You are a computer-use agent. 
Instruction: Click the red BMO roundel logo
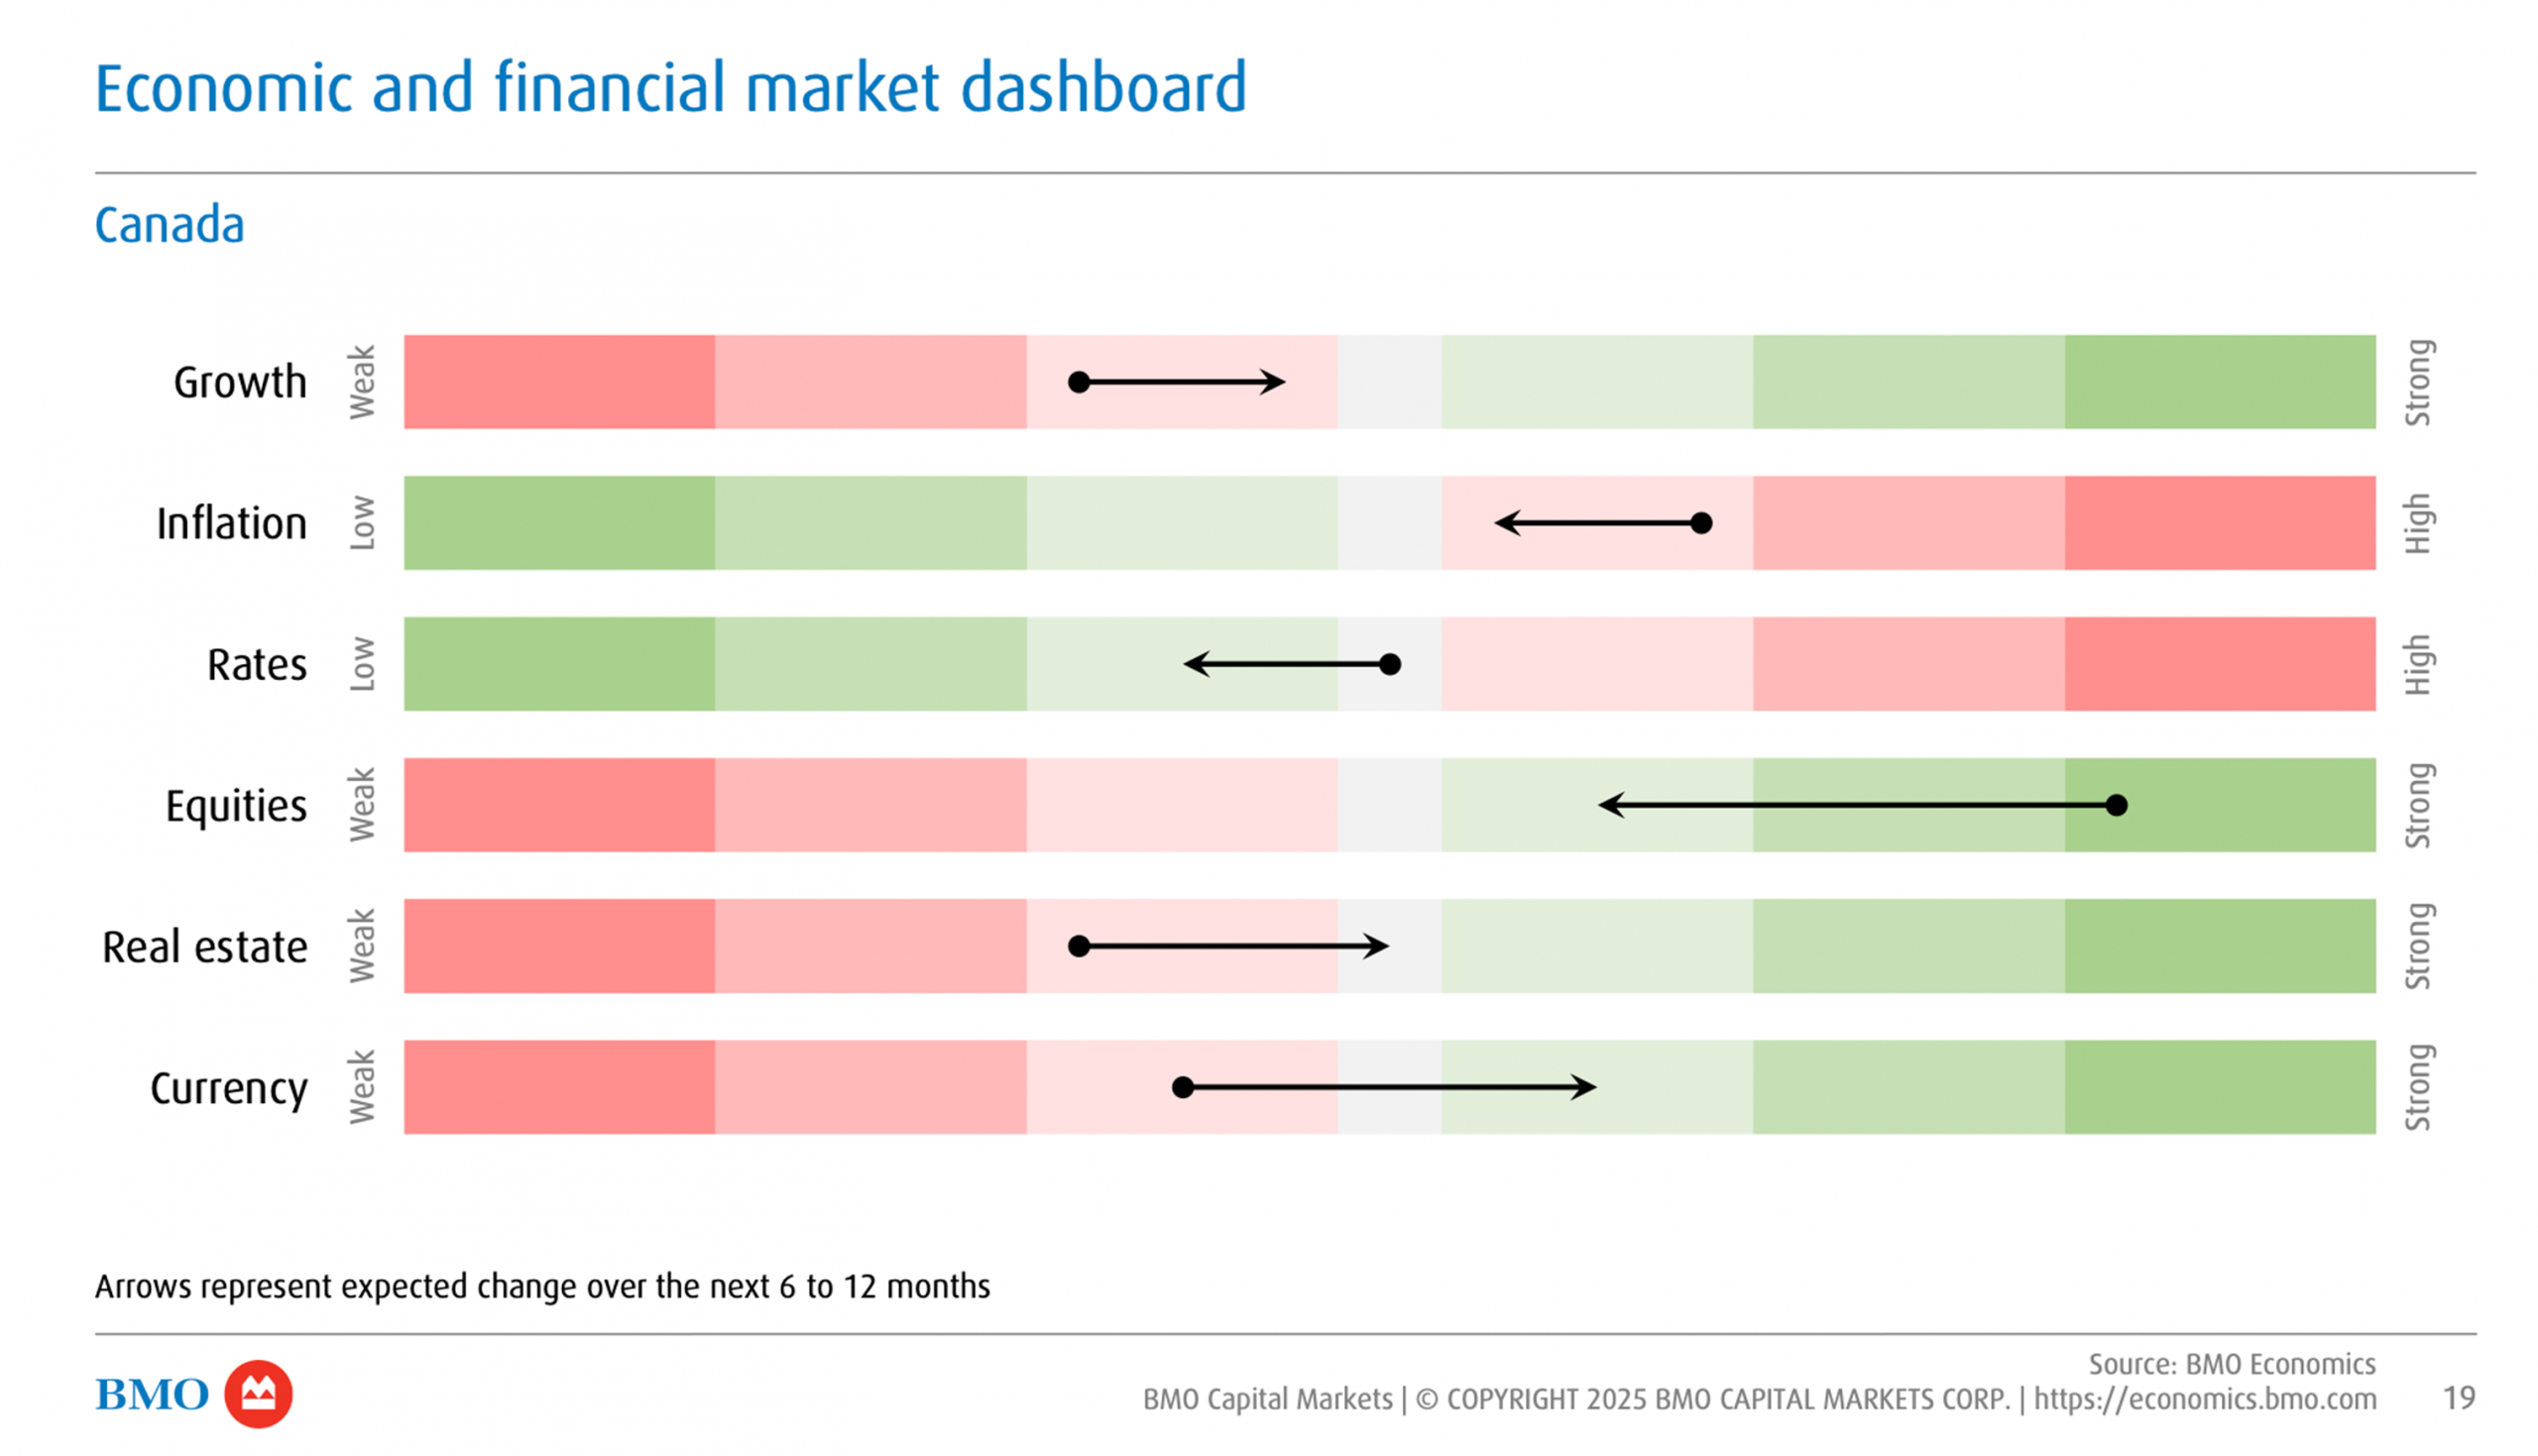258,1393
